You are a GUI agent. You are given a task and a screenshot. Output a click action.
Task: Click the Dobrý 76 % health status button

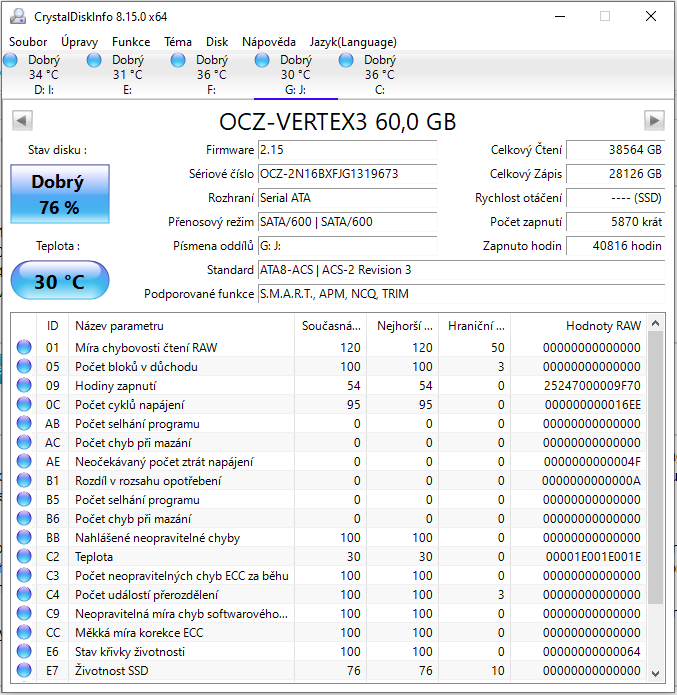click(60, 195)
